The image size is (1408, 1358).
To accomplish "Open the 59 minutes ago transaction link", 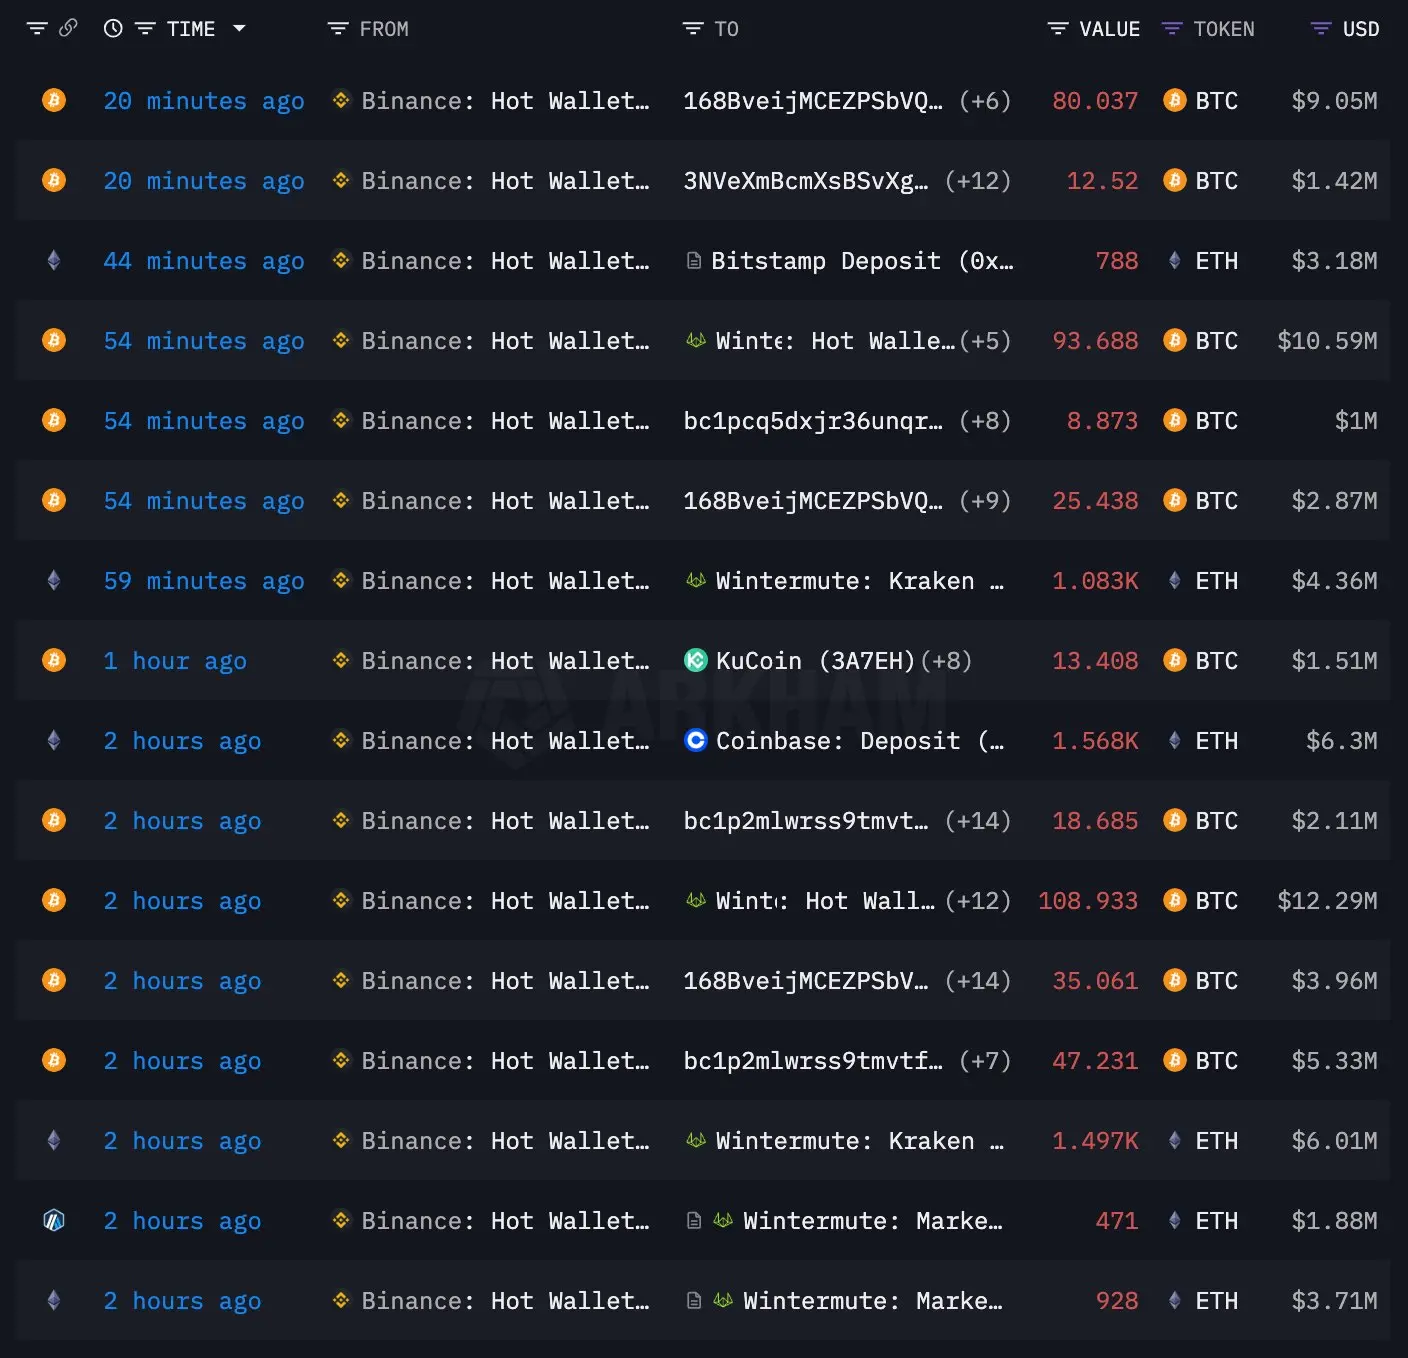I will (x=204, y=581).
